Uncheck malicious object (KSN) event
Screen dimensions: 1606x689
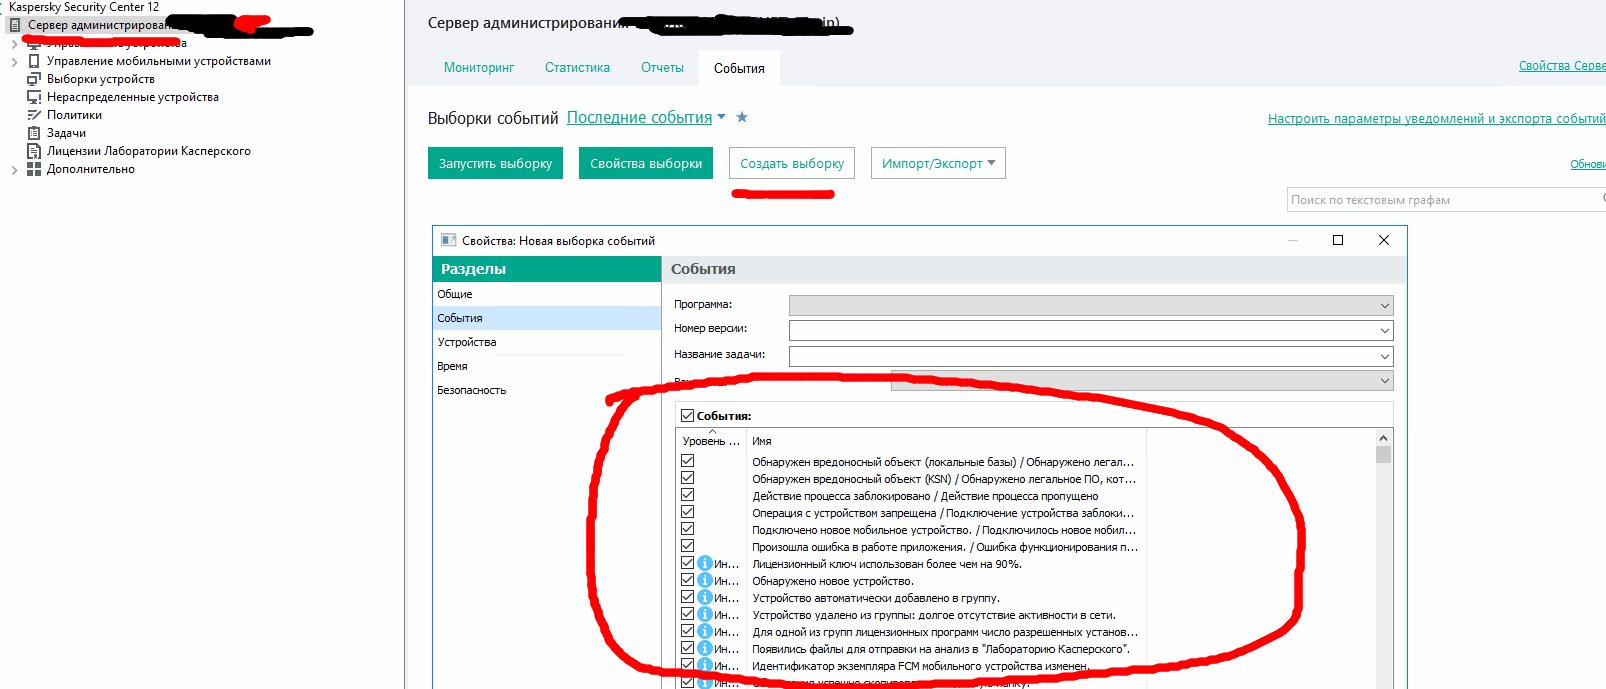point(687,478)
